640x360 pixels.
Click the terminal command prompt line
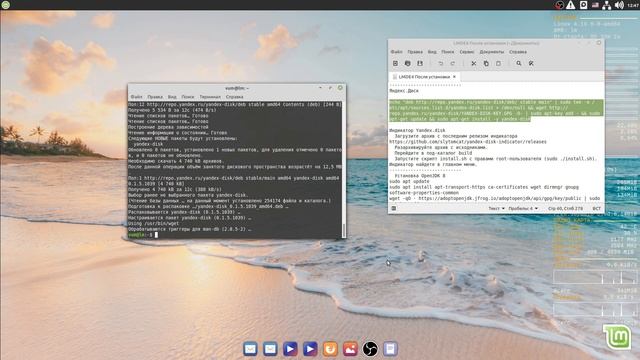tap(143, 235)
